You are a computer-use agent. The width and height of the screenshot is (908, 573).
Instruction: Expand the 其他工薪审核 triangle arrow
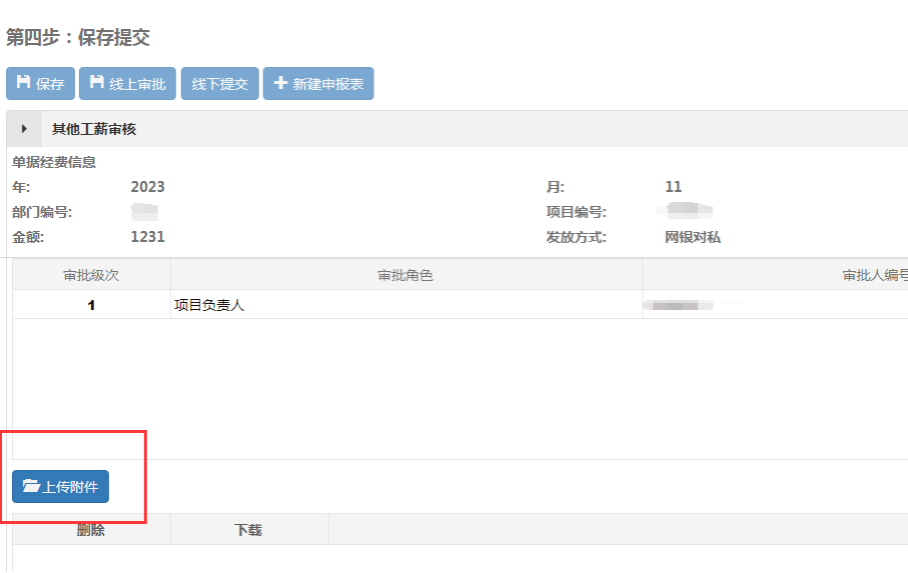24,129
